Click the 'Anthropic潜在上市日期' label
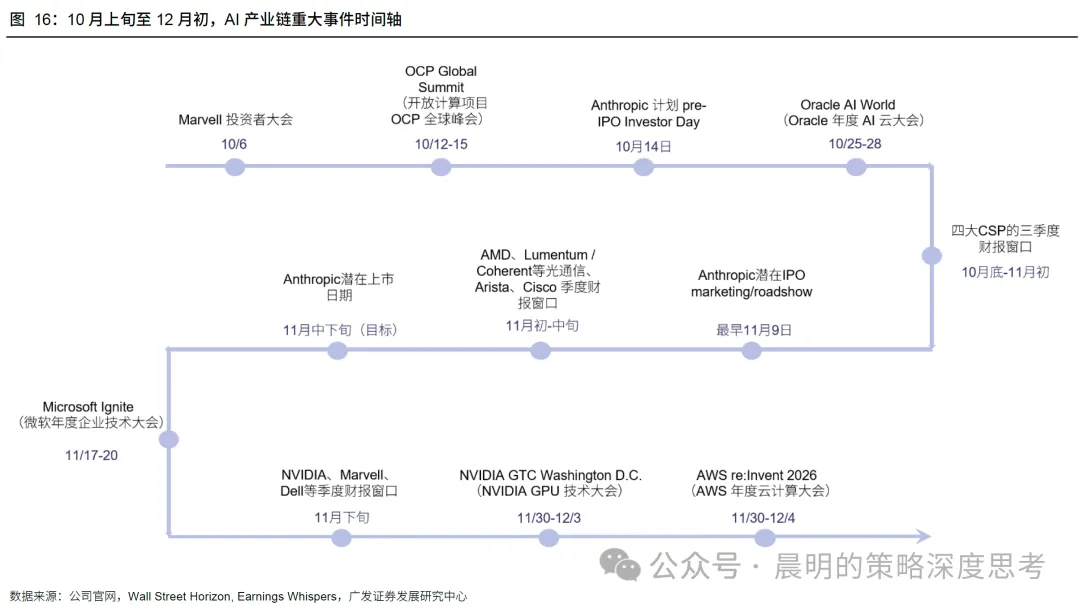 pyautogui.click(x=339, y=287)
